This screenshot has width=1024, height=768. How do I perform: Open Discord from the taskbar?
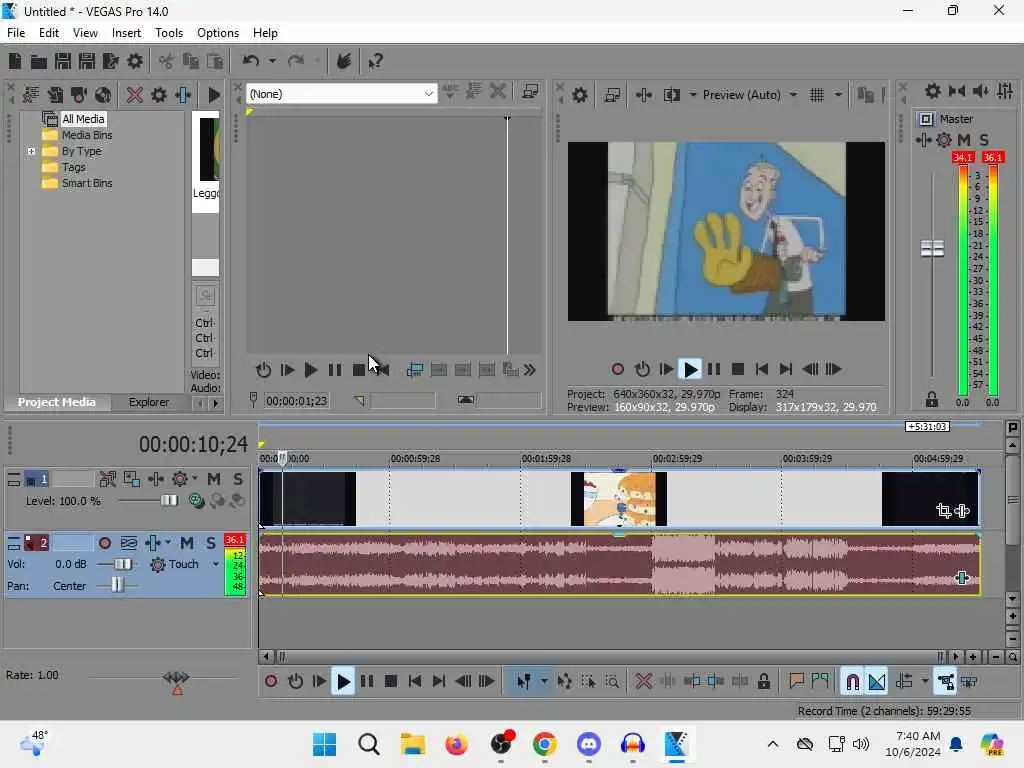pos(588,744)
